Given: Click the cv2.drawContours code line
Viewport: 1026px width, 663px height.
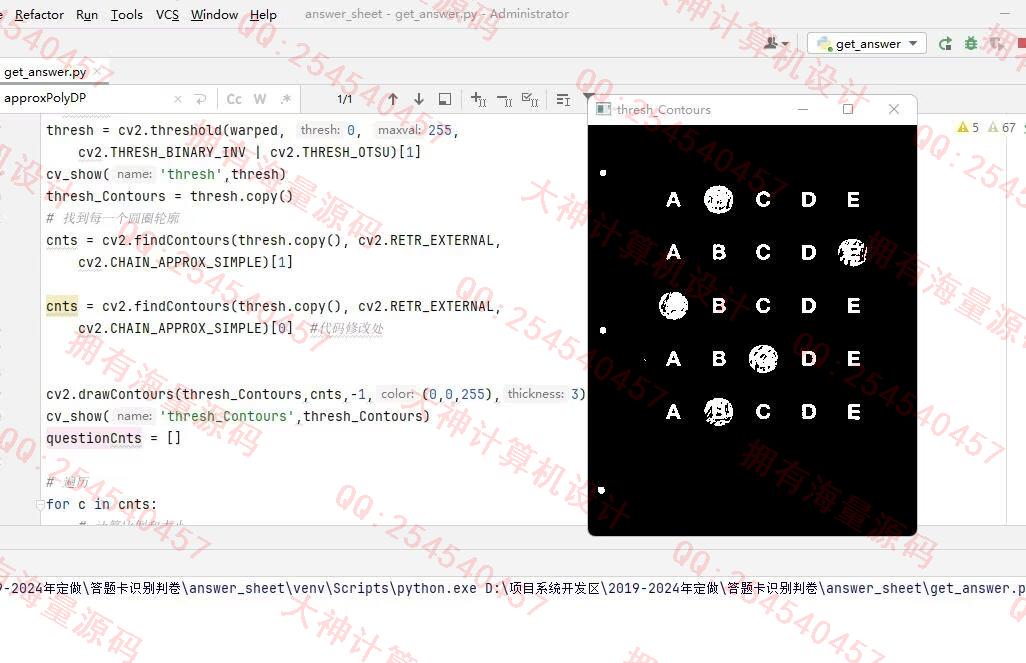Looking at the screenshot, I should (315, 394).
